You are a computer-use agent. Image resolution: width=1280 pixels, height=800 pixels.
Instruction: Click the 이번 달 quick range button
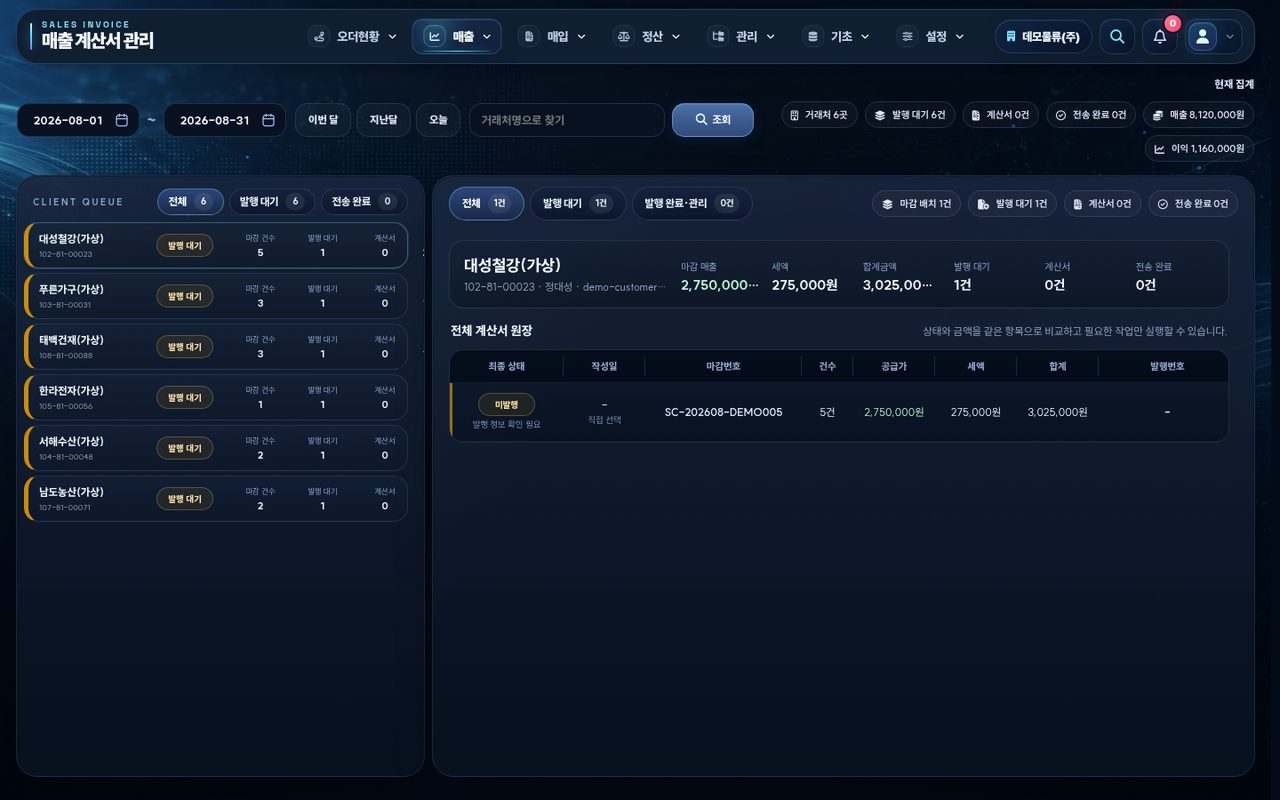(x=323, y=120)
